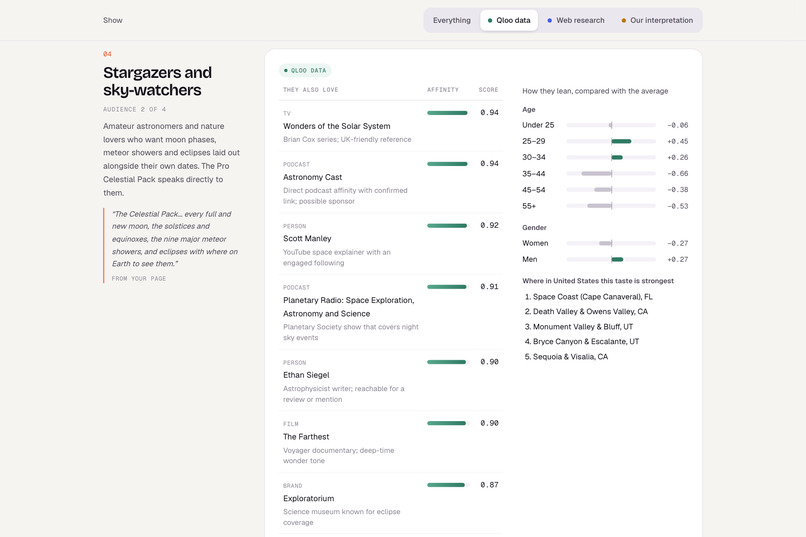The width and height of the screenshot is (806, 537).
Task: Click the Stargazers and sky-watchers heading
Action: point(157,81)
